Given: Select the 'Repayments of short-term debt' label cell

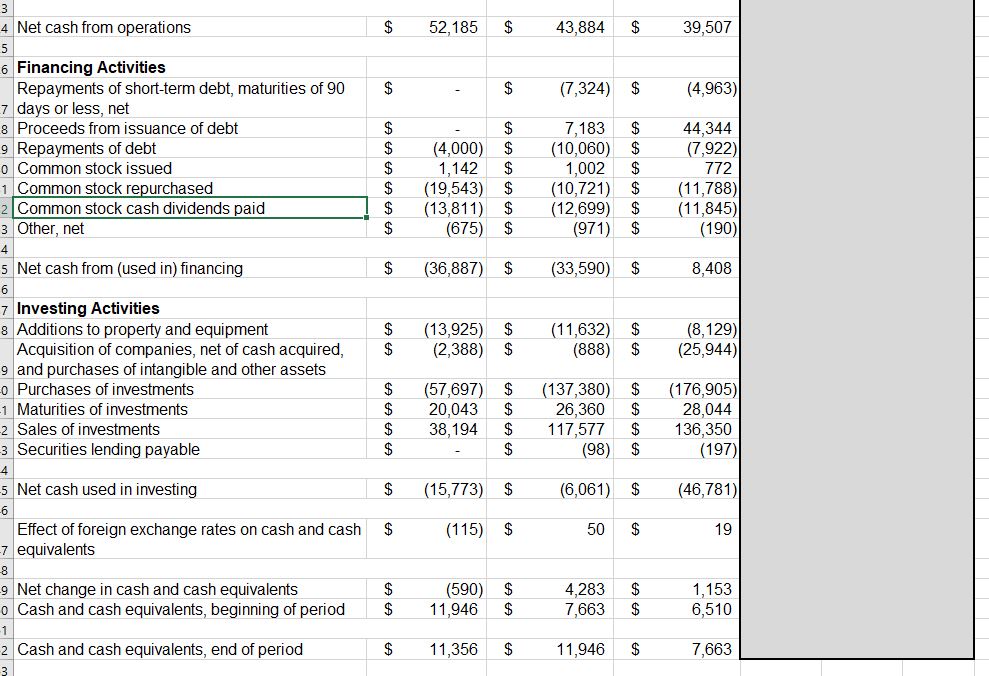Looking at the screenshot, I should 189,98.
